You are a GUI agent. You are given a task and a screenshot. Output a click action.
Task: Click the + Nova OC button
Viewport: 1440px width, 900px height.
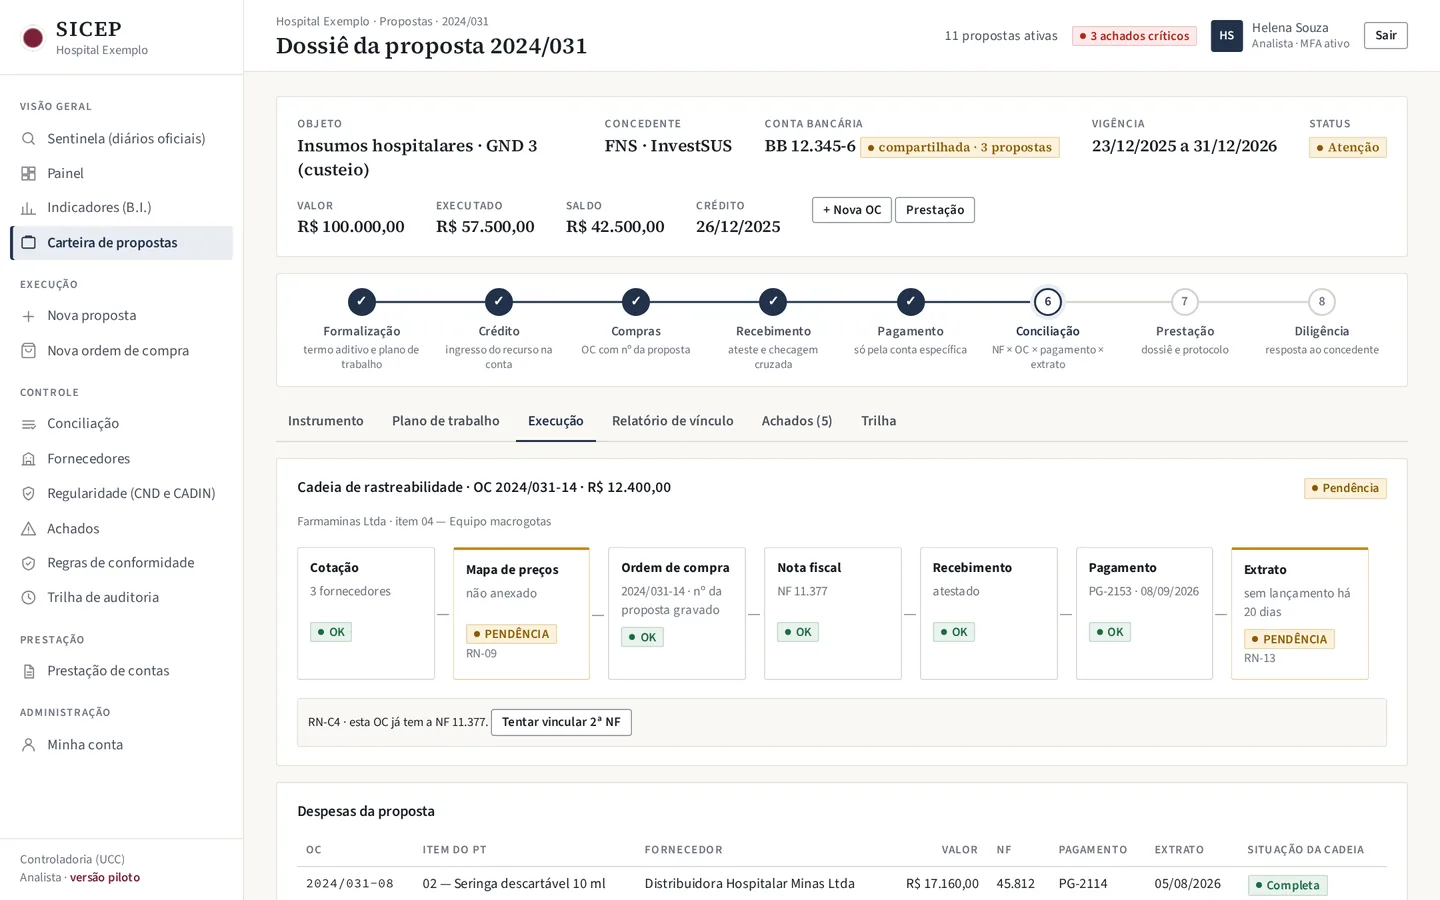click(852, 210)
